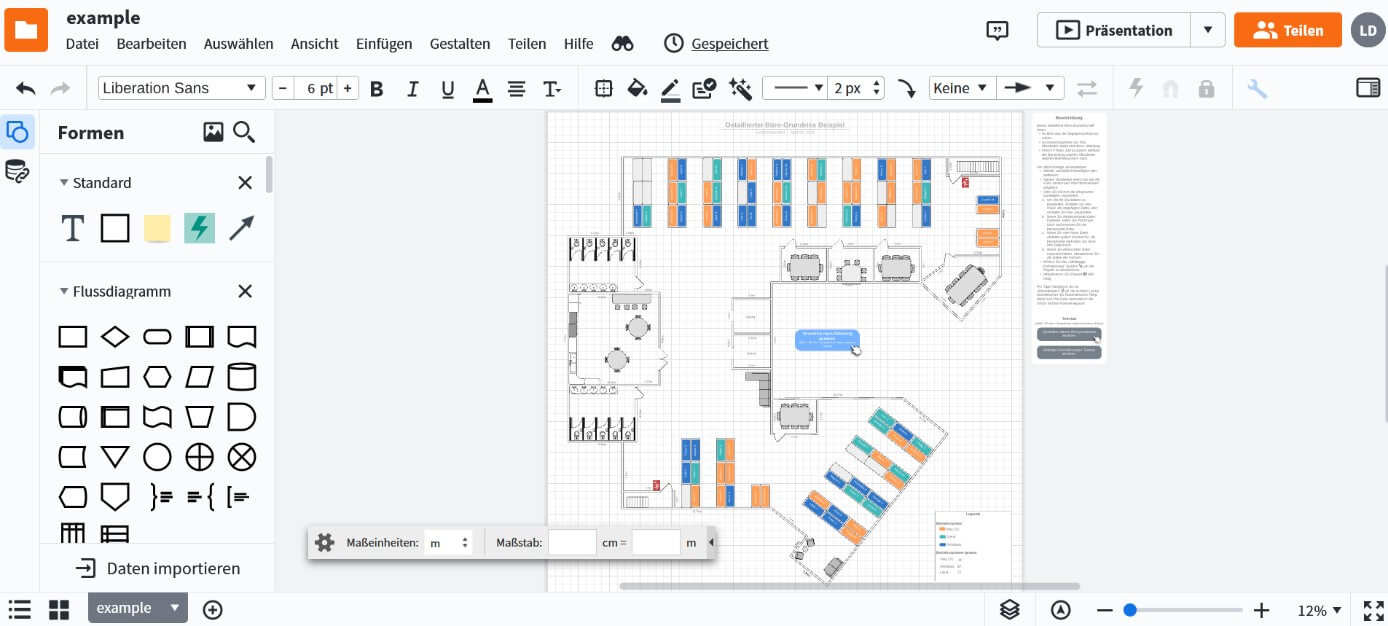Screen dimensions: 1388x626
Task: Open line style dropdown
Action: point(796,88)
